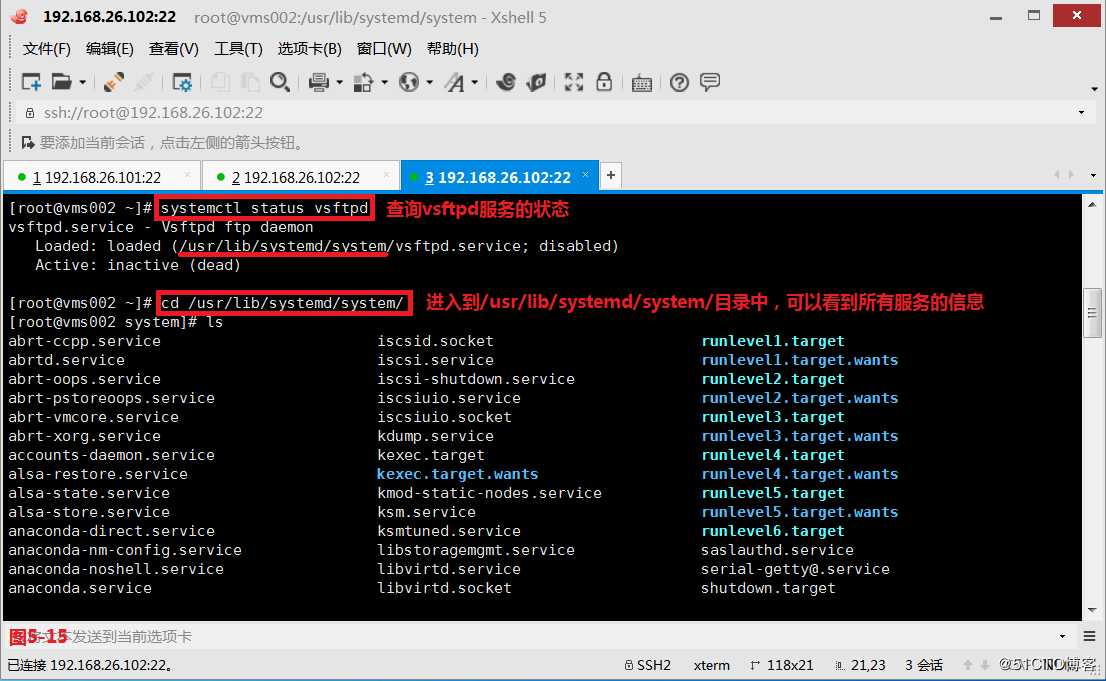1106x681 pixels.
Task: Click kexec.target.wants in terminal listing
Action: tap(457, 474)
